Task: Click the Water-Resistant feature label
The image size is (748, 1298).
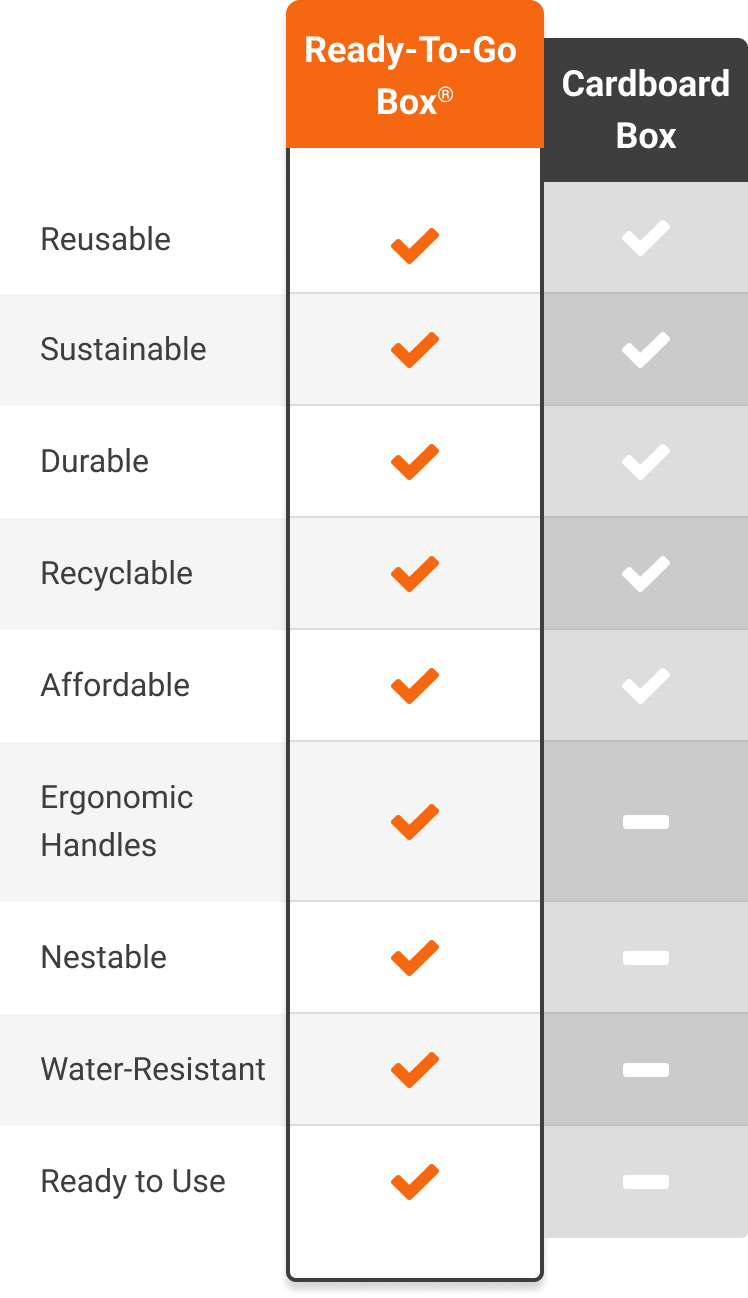Action: pos(153,1070)
